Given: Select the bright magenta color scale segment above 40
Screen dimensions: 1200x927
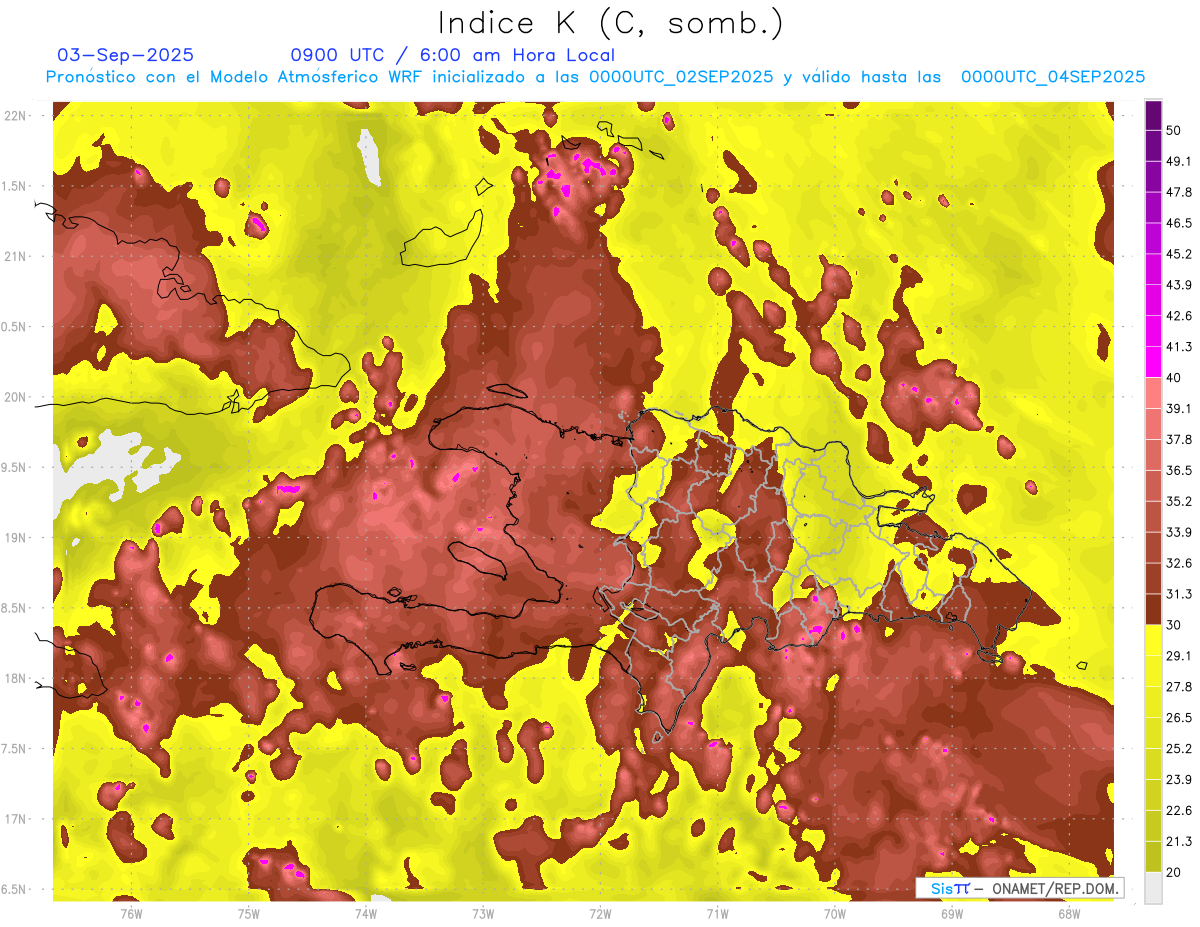Looking at the screenshot, I should [x=1153, y=362].
